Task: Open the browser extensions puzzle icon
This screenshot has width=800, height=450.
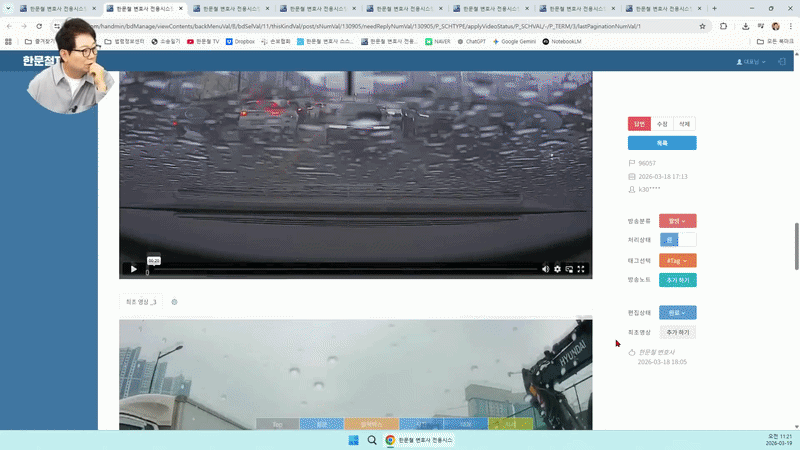Action: coord(723,26)
